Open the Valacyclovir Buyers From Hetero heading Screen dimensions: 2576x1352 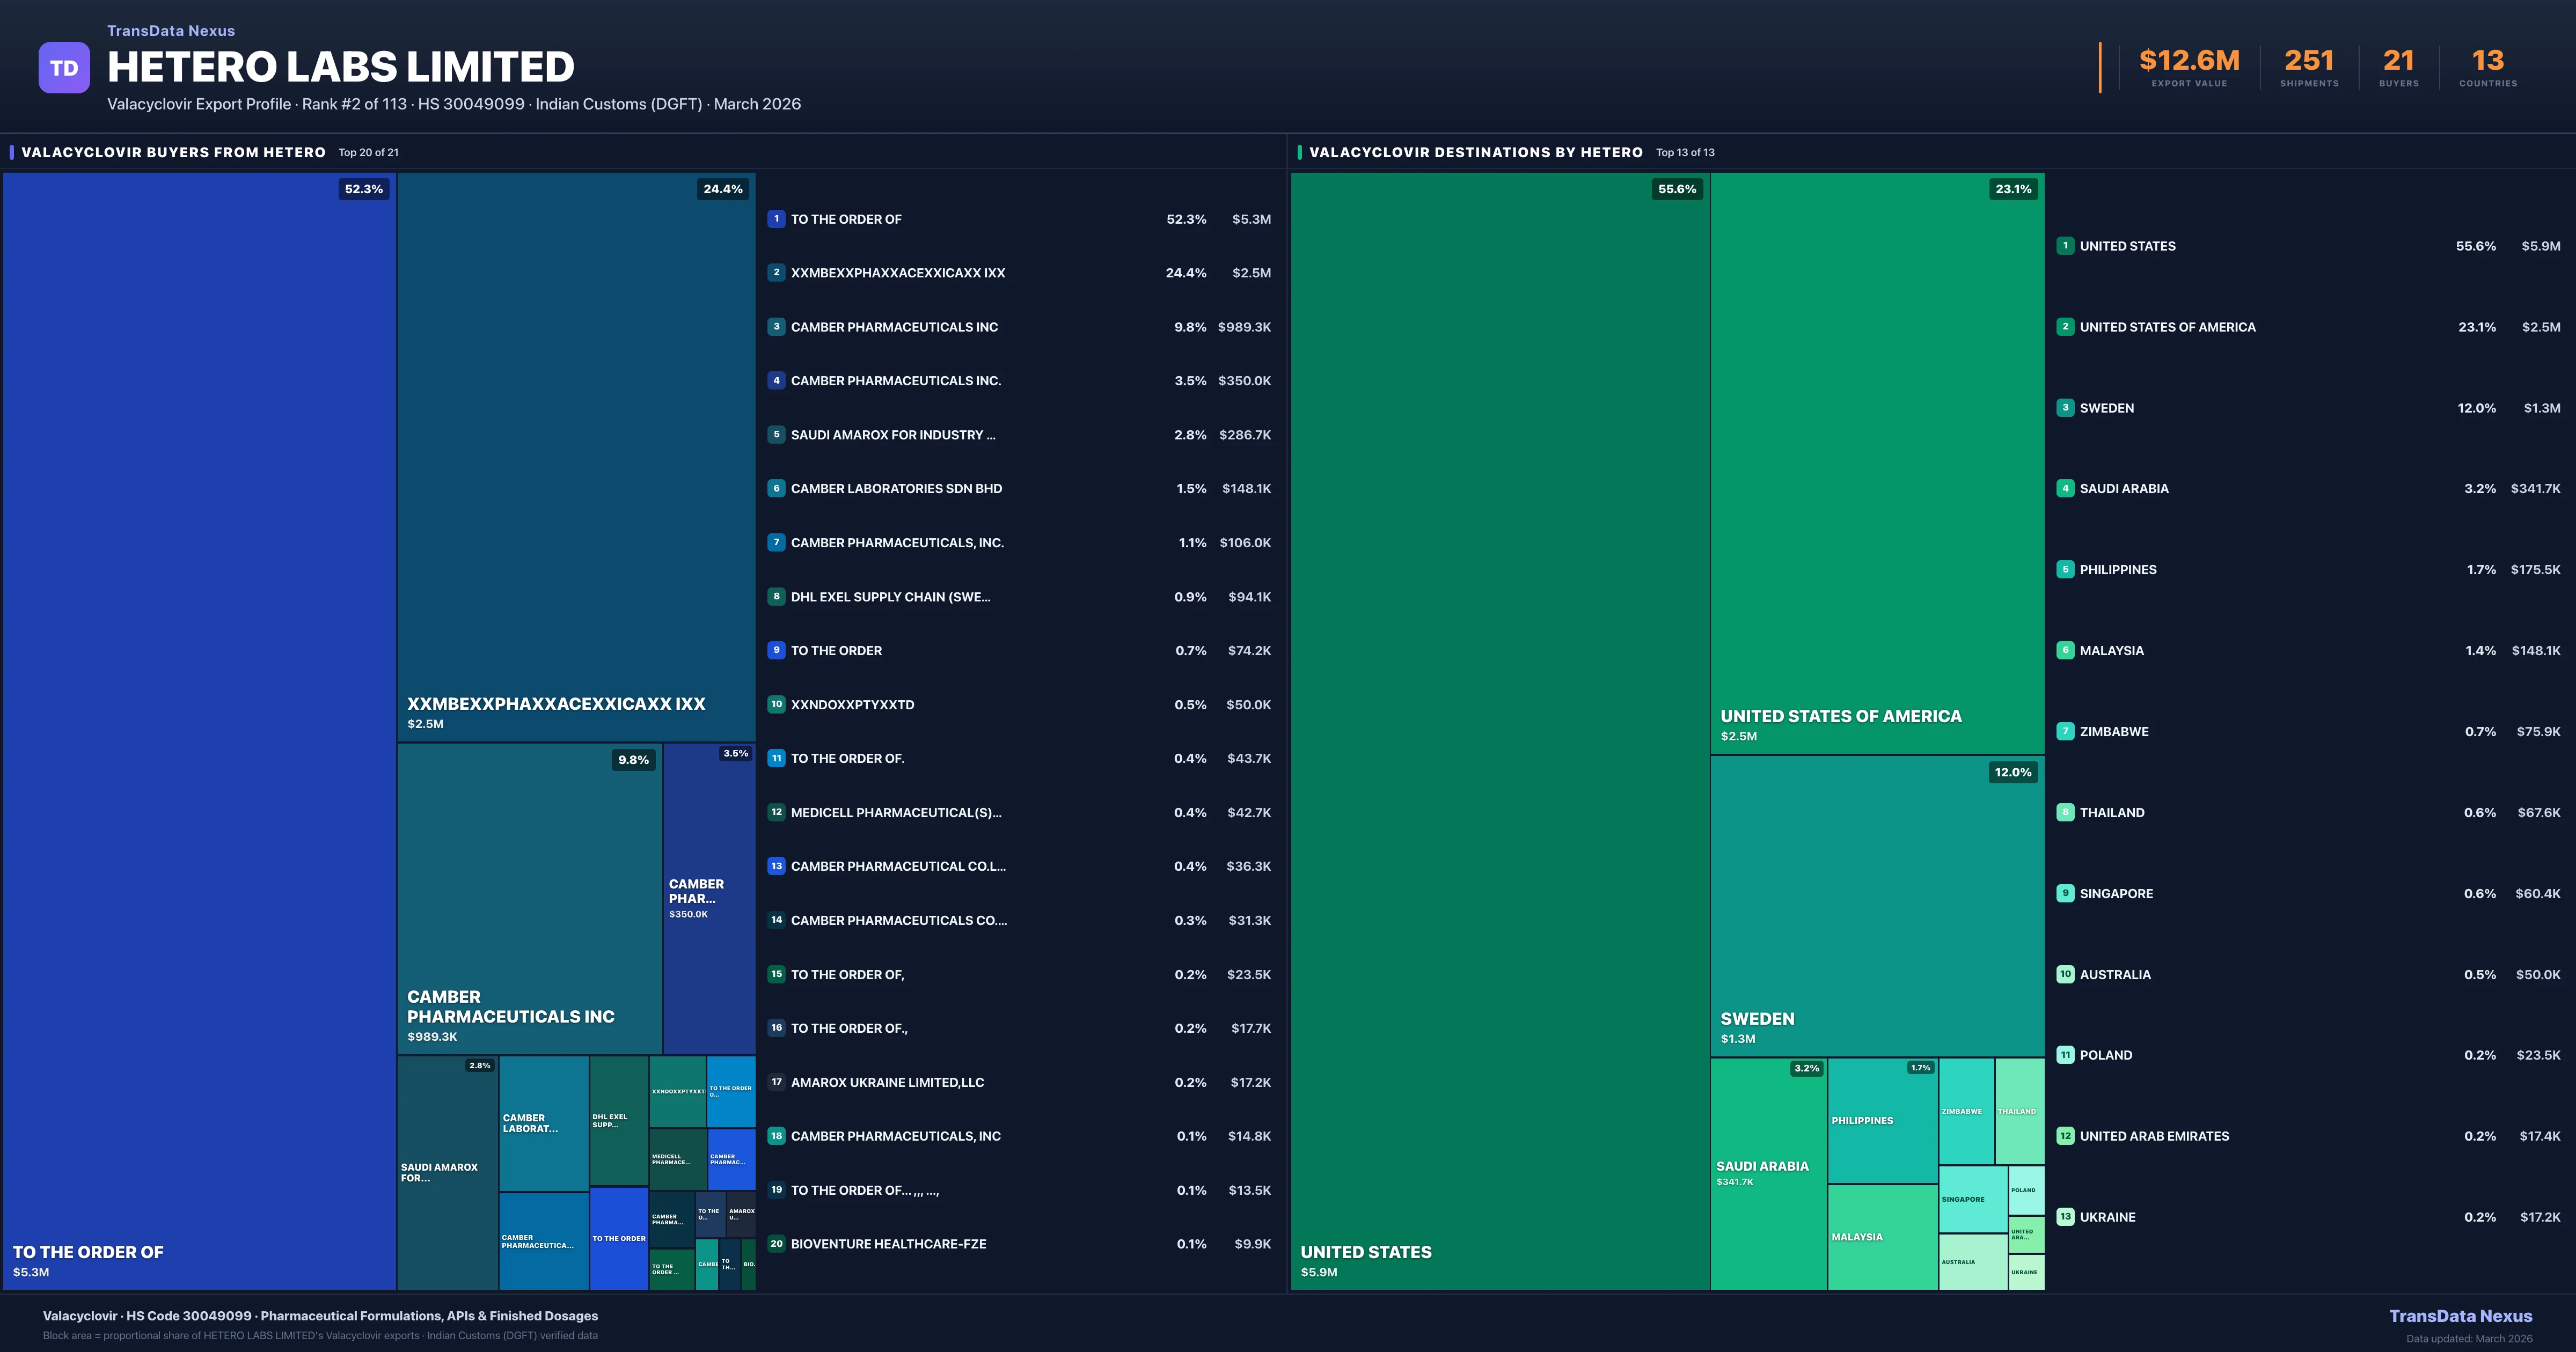pos(173,152)
